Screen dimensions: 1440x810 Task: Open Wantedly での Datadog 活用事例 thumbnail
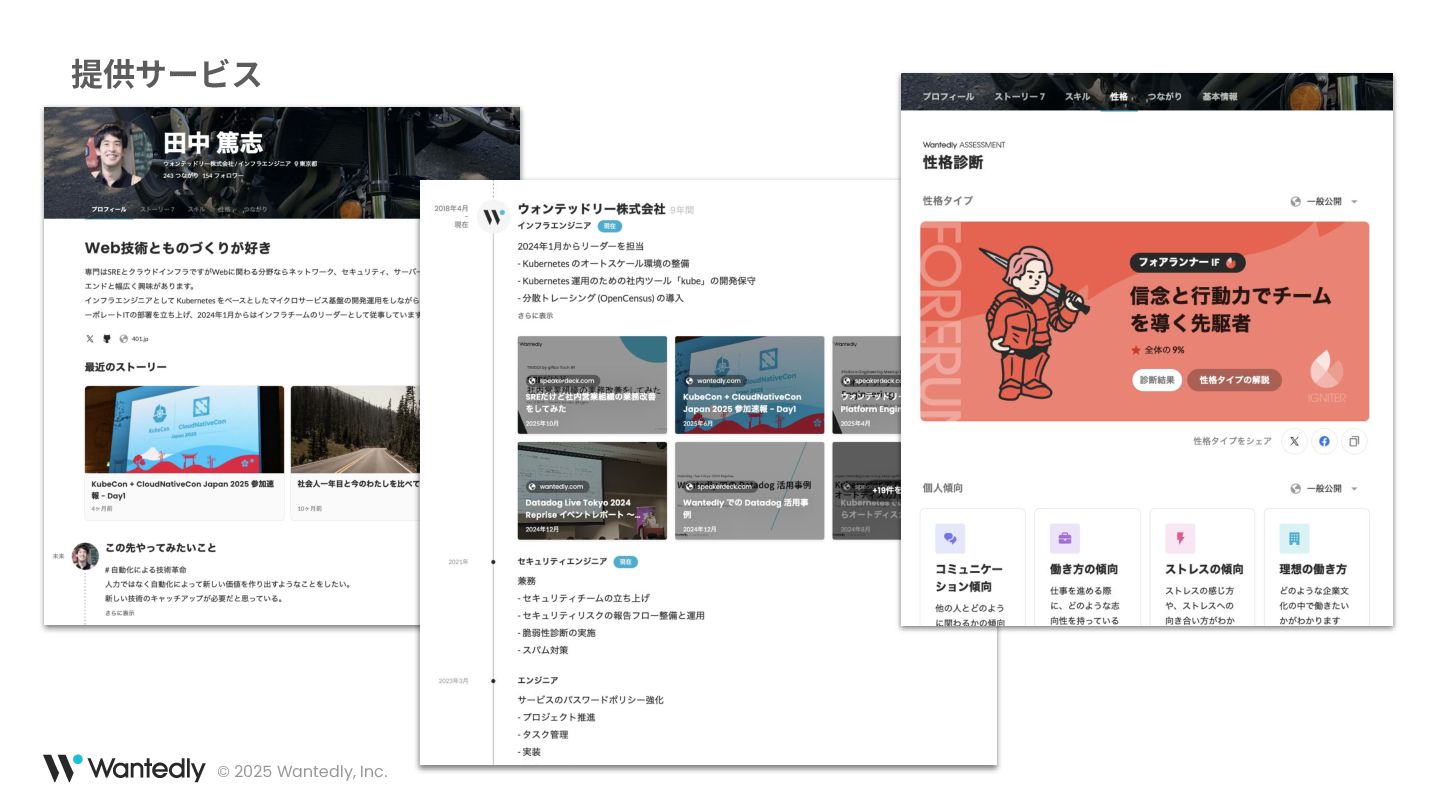(x=750, y=491)
